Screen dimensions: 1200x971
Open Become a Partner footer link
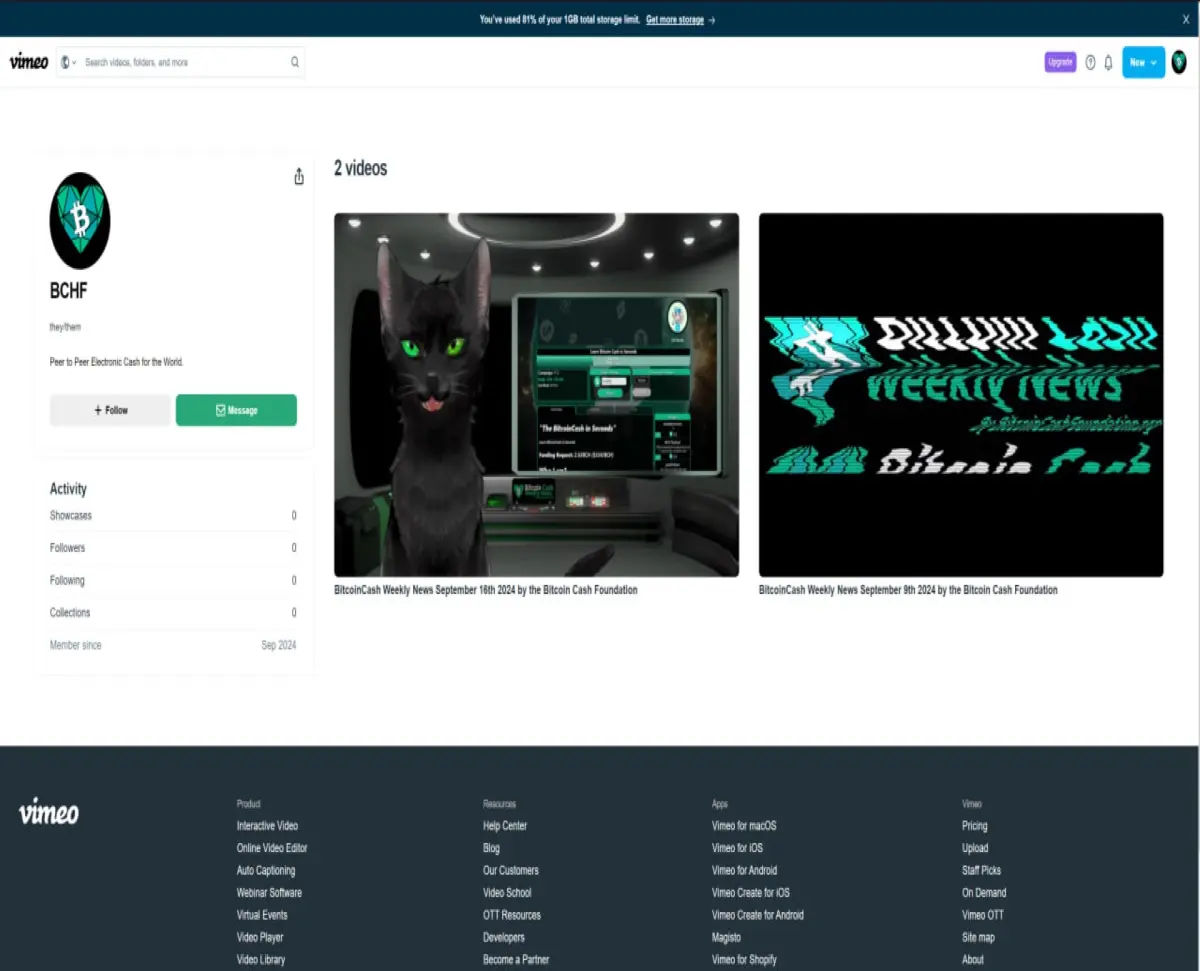click(516, 960)
